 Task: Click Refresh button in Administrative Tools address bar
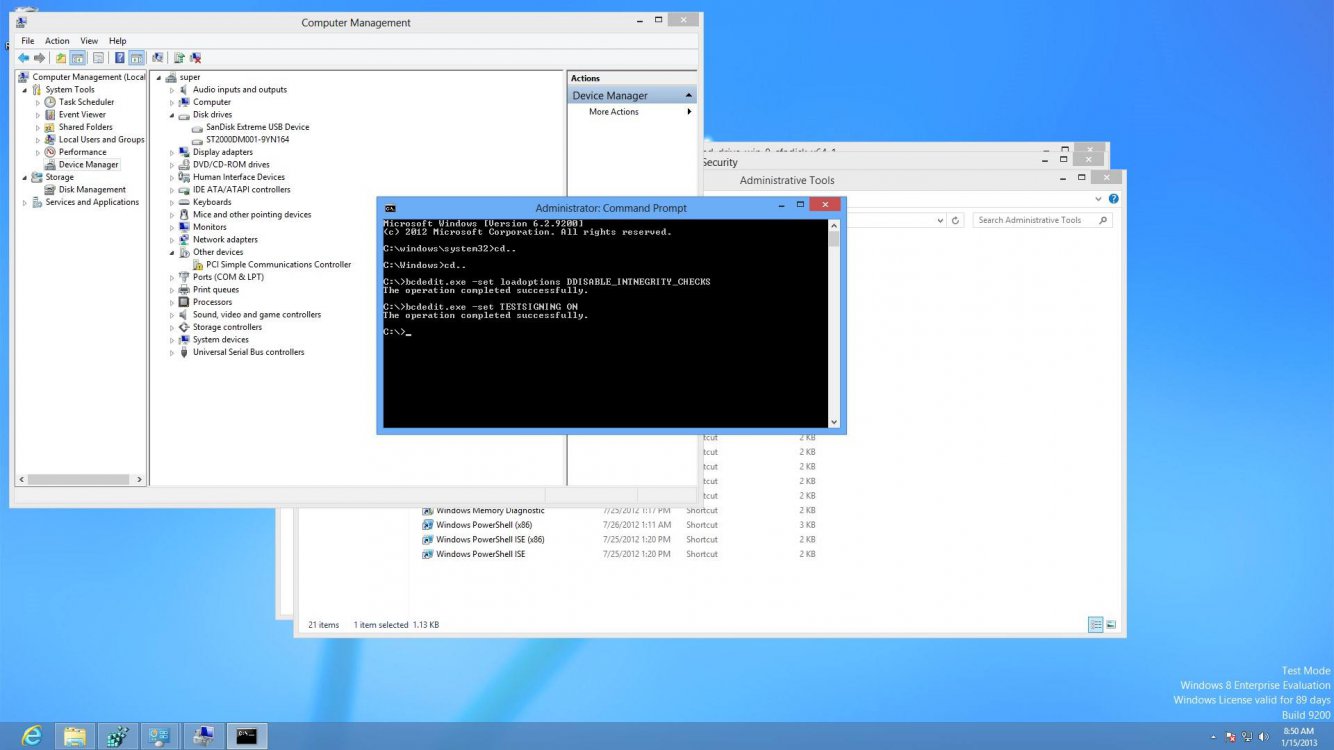(x=956, y=220)
